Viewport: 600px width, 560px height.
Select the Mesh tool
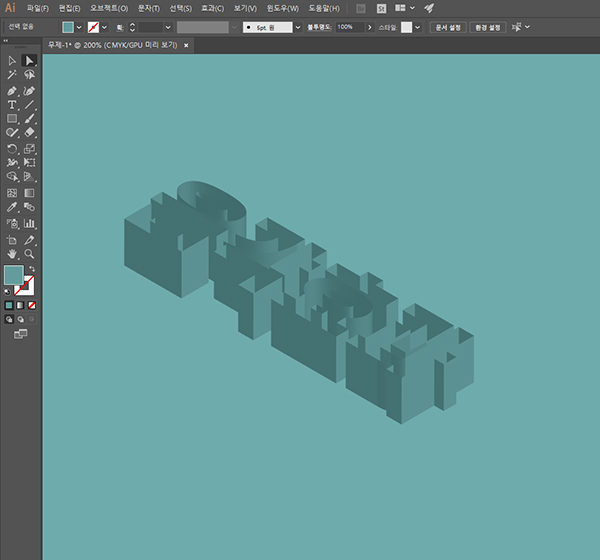(x=12, y=193)
